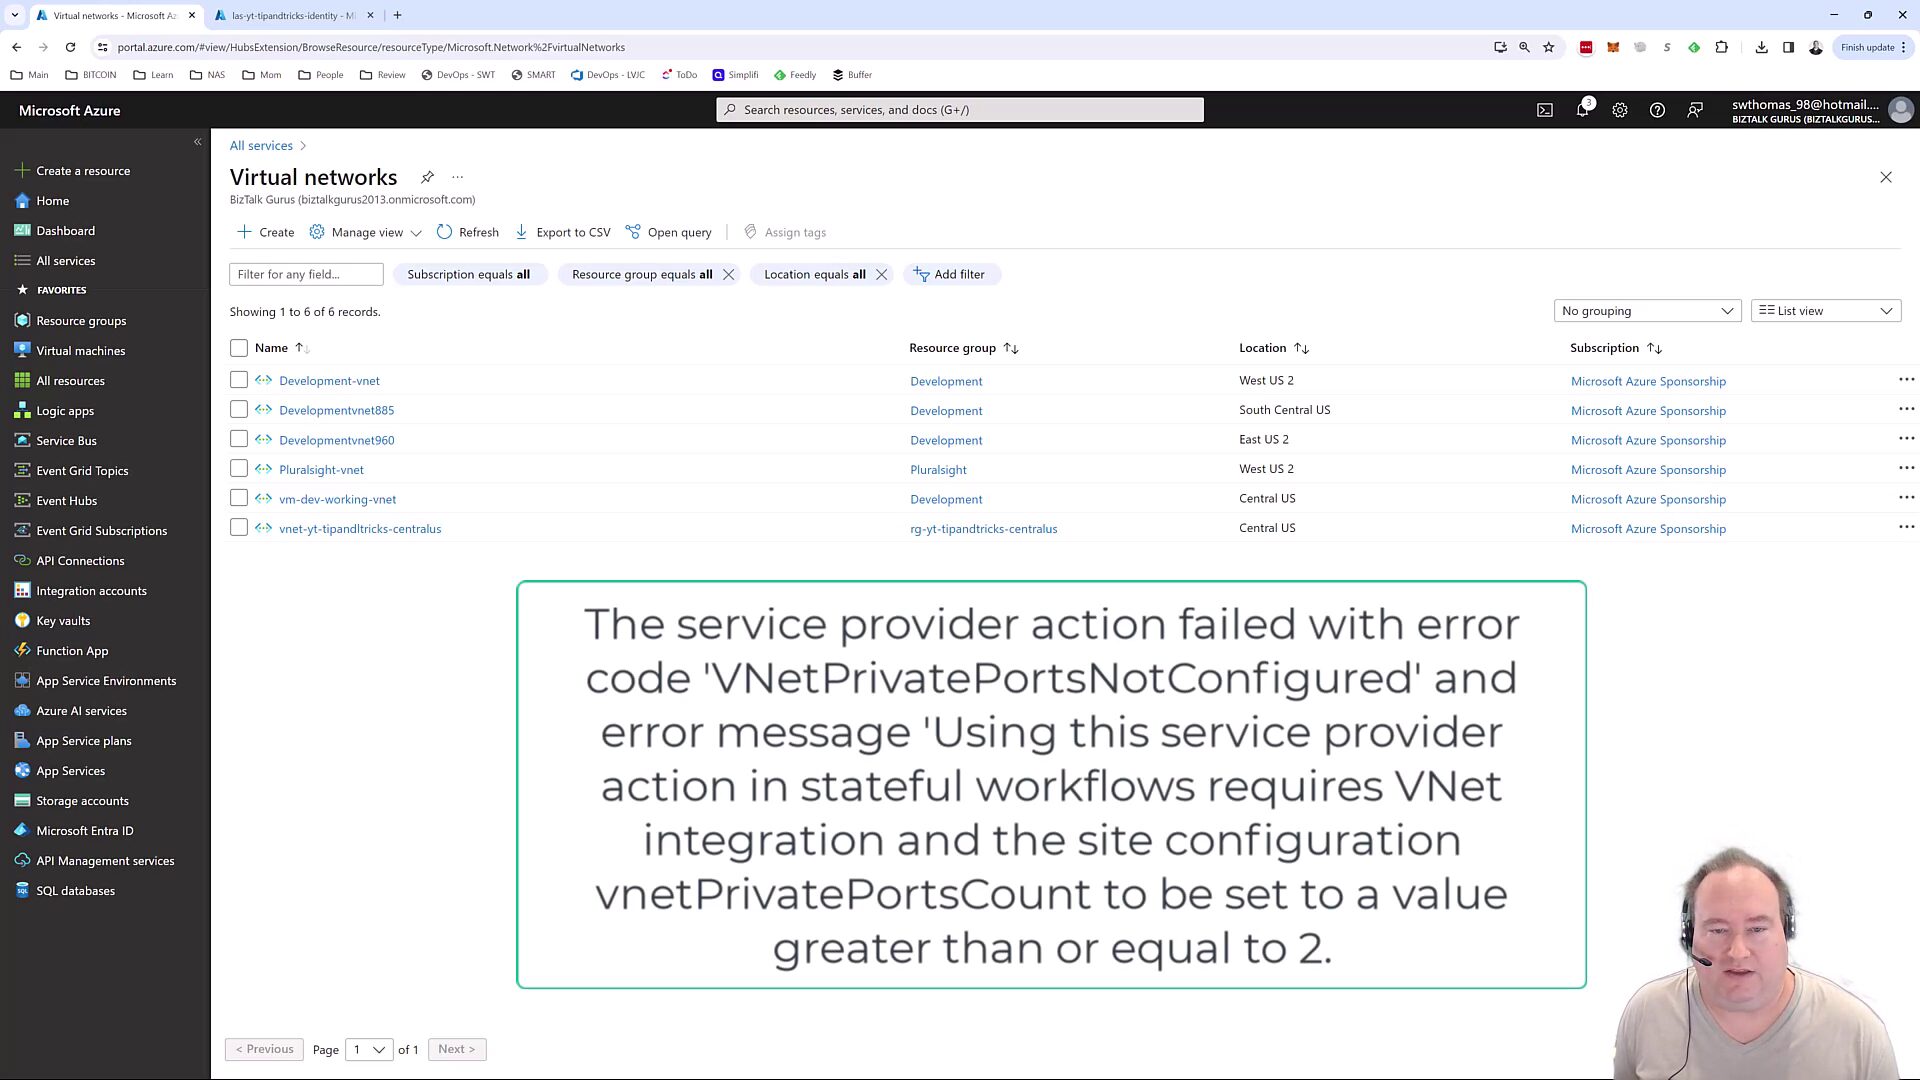Open the feedback icon in the header
The height and width of the screenshot is (1080, 1920).
point(1695,110)
